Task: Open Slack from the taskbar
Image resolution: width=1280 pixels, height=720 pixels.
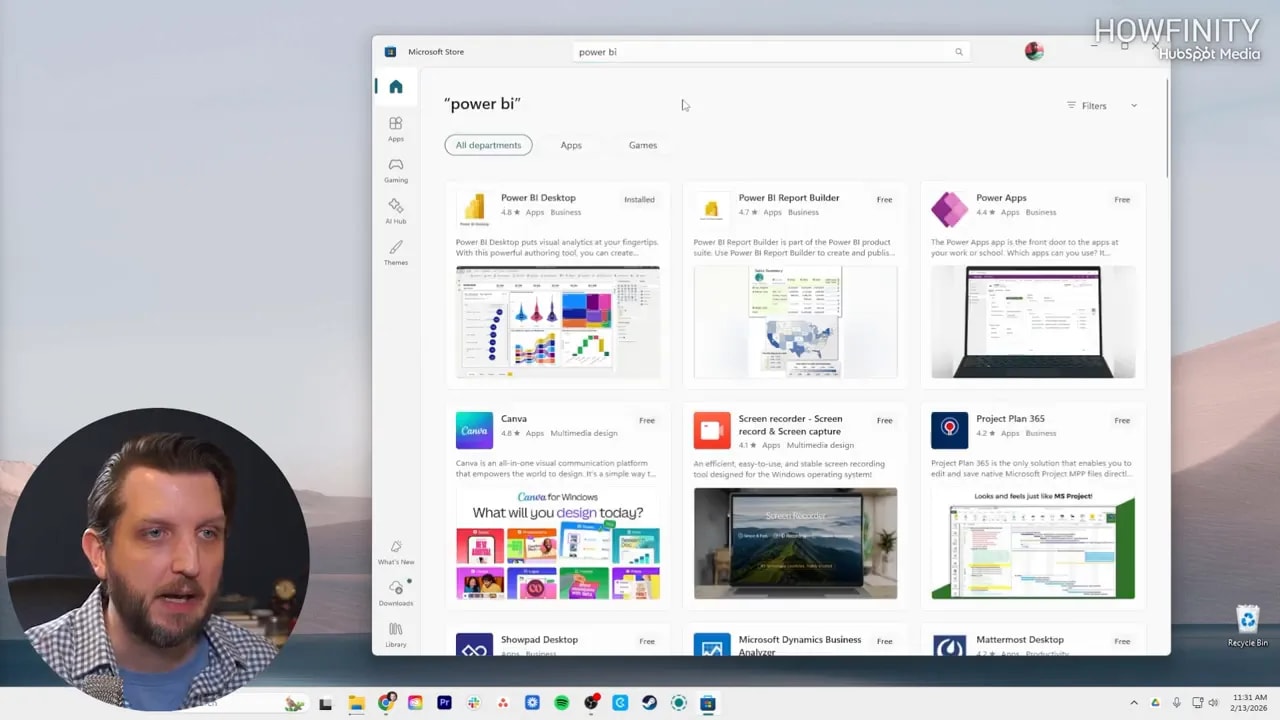Action: pos(474,703)
